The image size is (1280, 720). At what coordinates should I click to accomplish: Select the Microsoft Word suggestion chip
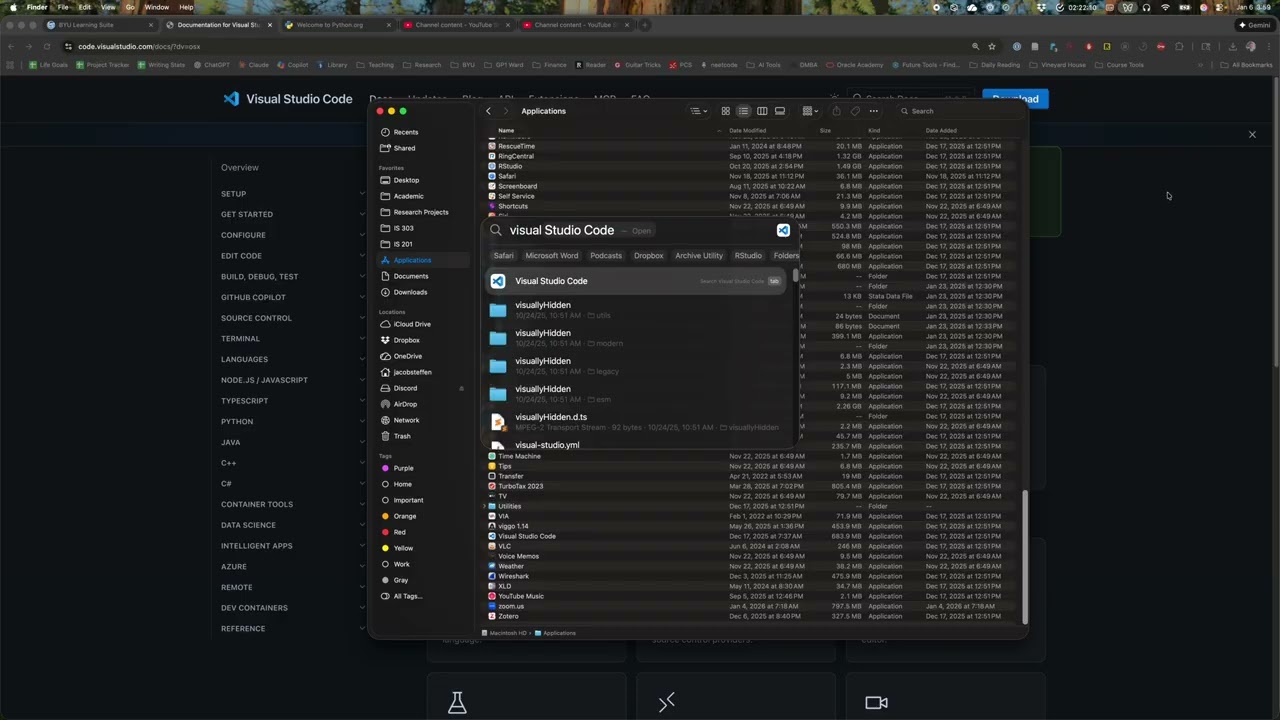coord(552,256)
